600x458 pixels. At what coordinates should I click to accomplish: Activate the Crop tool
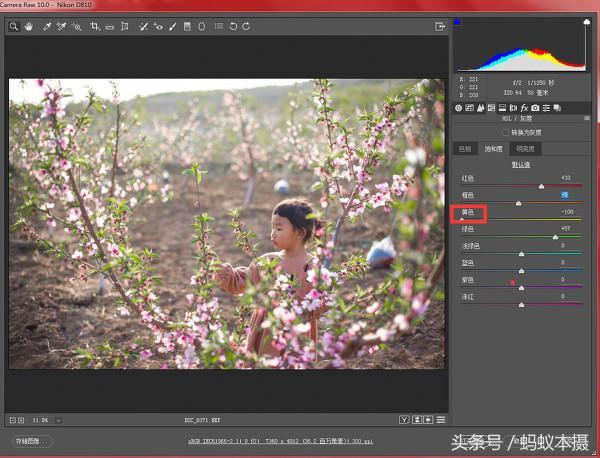point(95,26)
